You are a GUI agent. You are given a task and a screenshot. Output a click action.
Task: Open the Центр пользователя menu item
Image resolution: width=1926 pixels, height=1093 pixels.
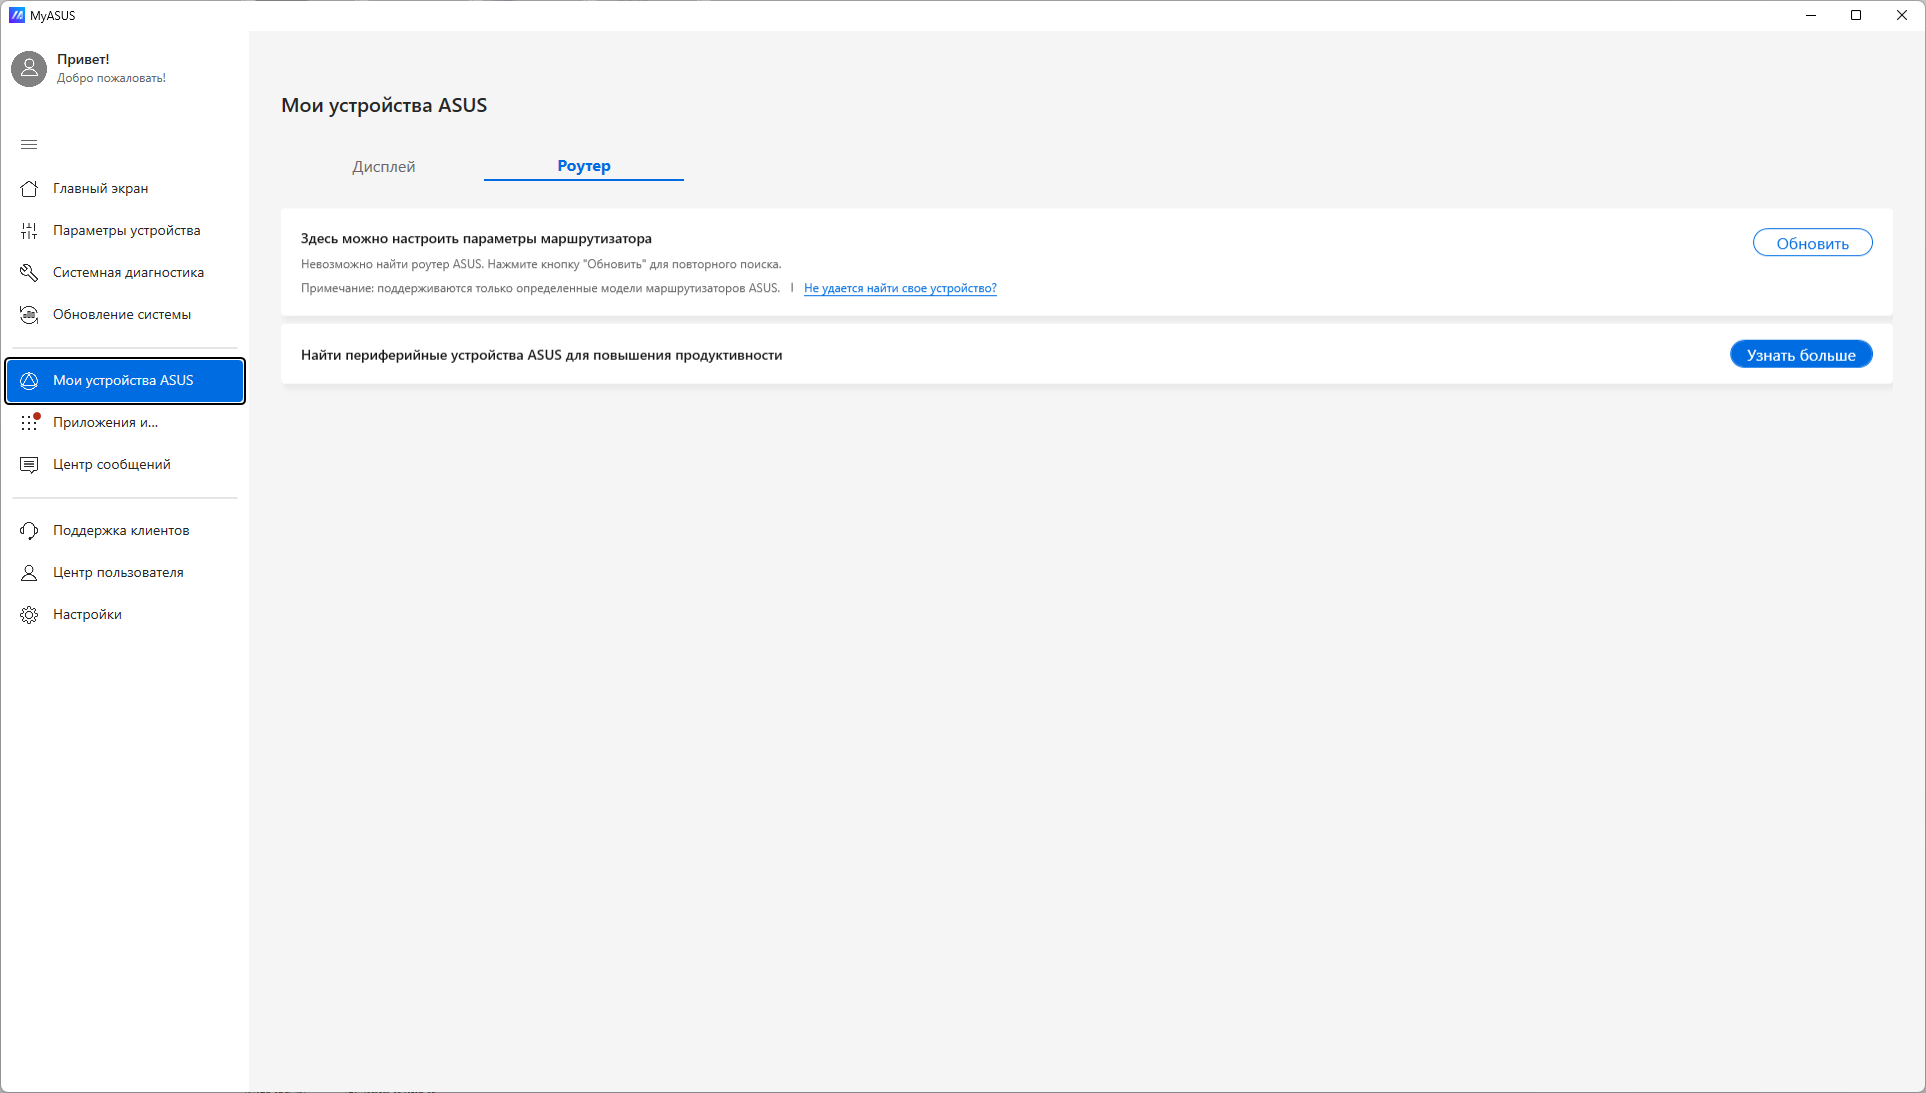pyautogui.click(x=118, y=573)
